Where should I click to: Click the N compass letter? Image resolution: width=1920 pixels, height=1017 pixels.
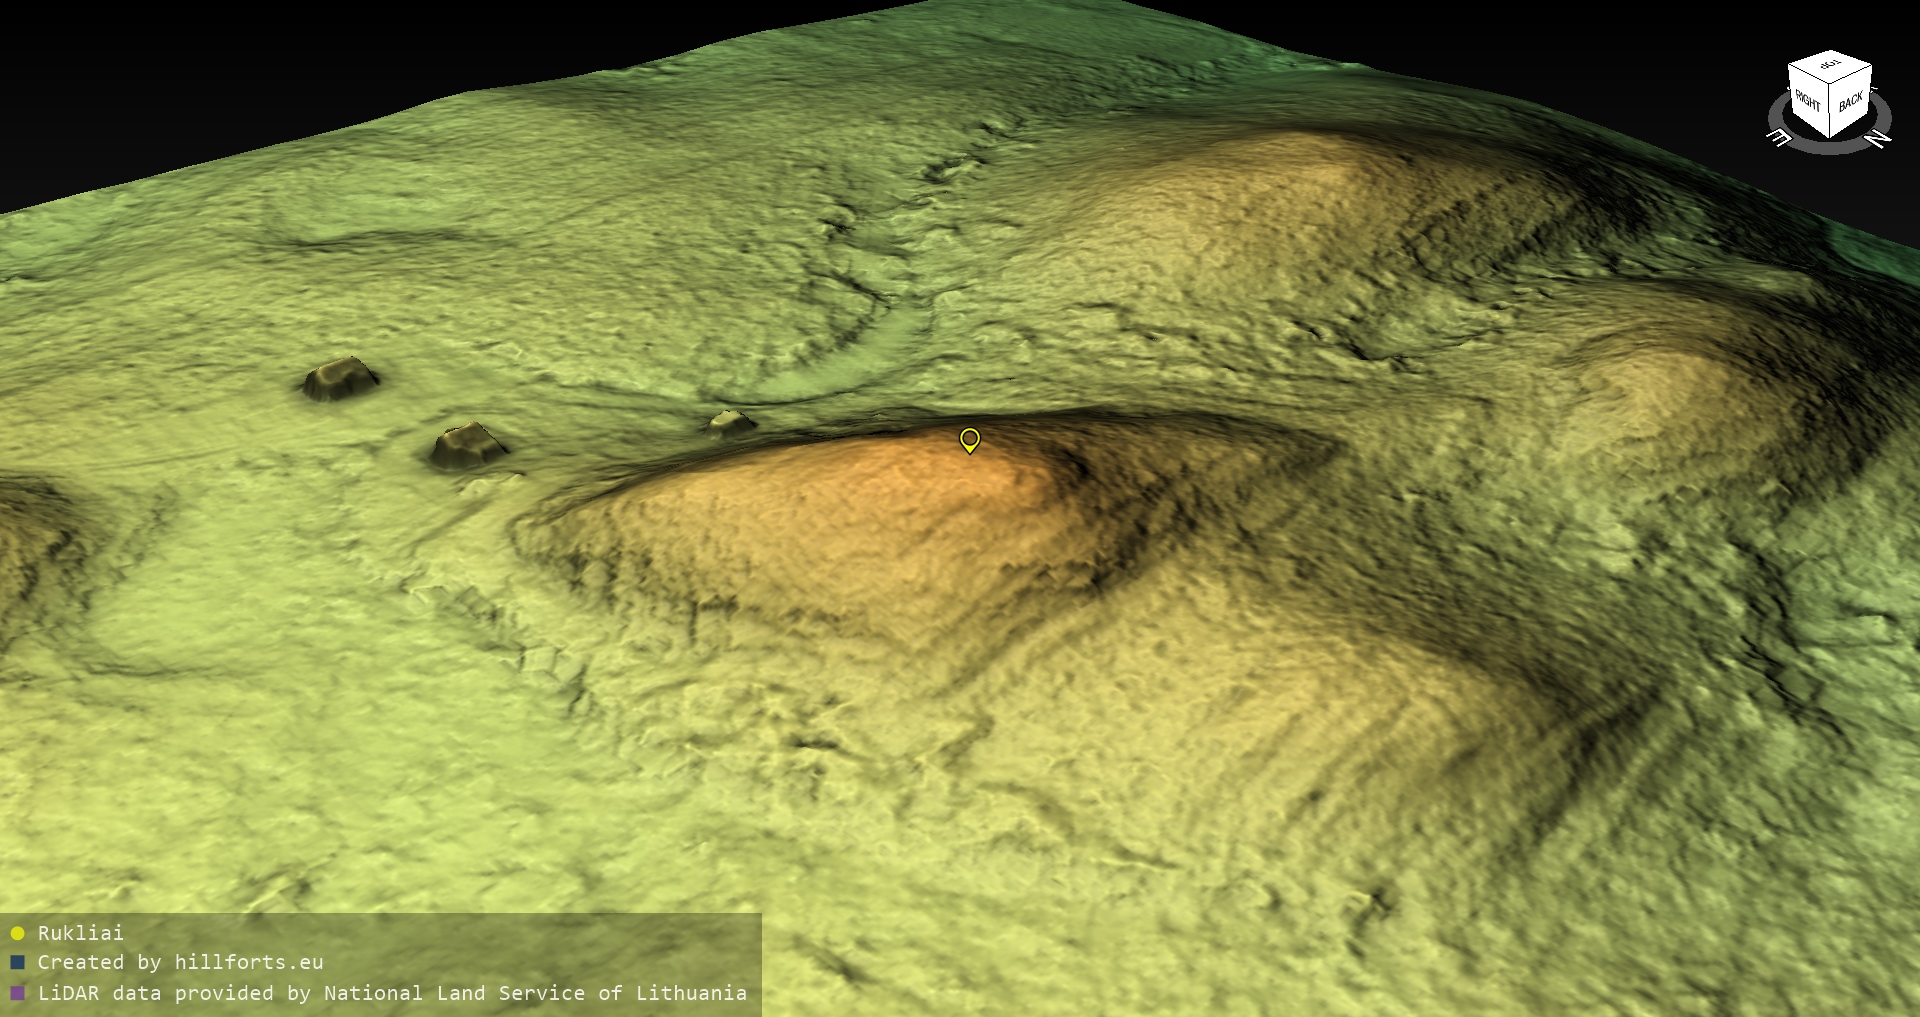click(1879, 139)
